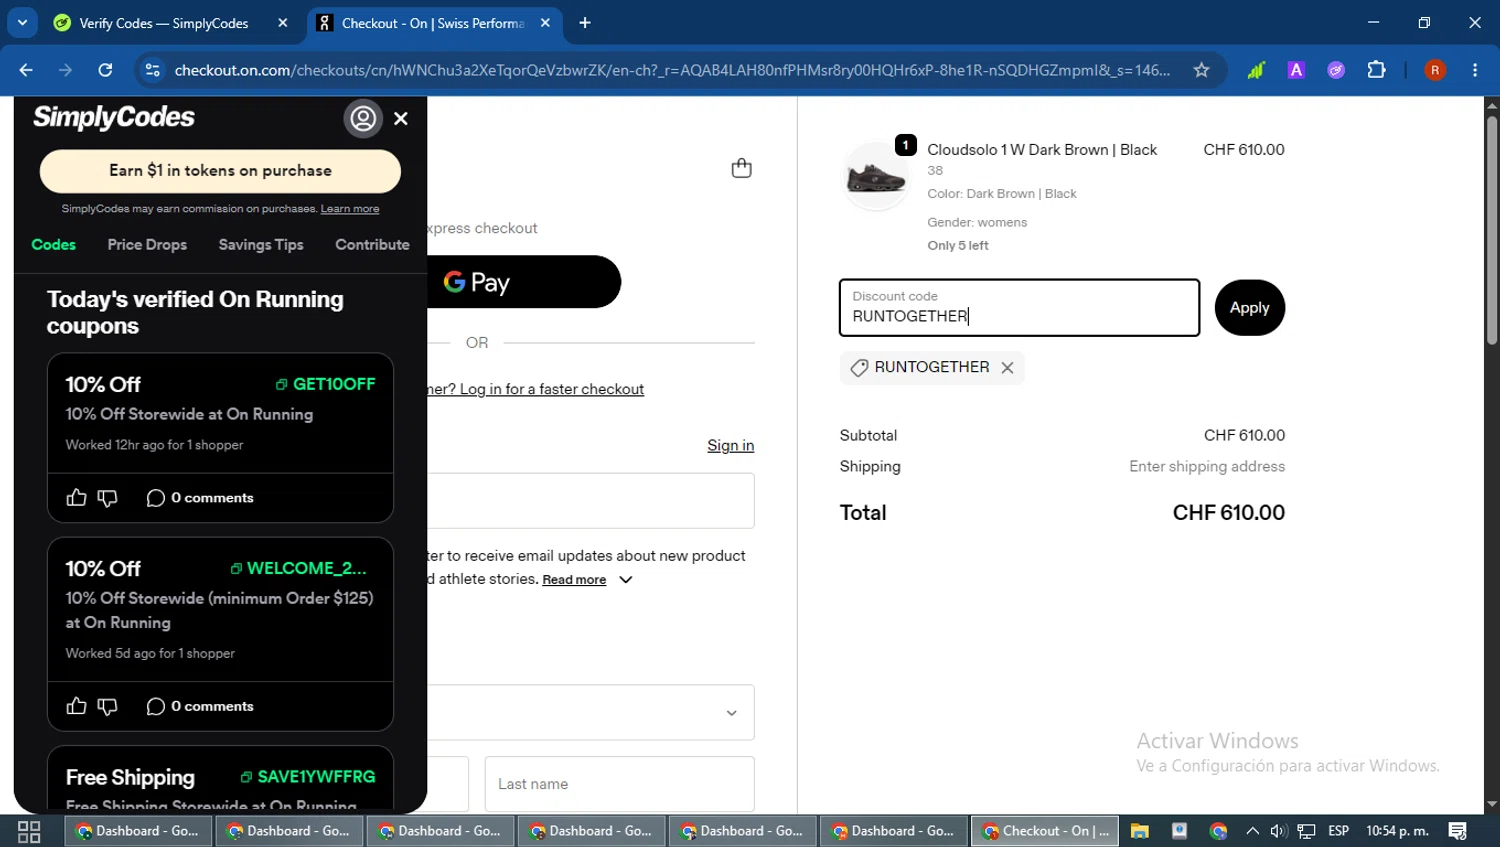Image resolution: width=1500 pixels, height=847 pixels.
Task: Open the Chrome extensions puzzle icon
Action: (1376, 70)
